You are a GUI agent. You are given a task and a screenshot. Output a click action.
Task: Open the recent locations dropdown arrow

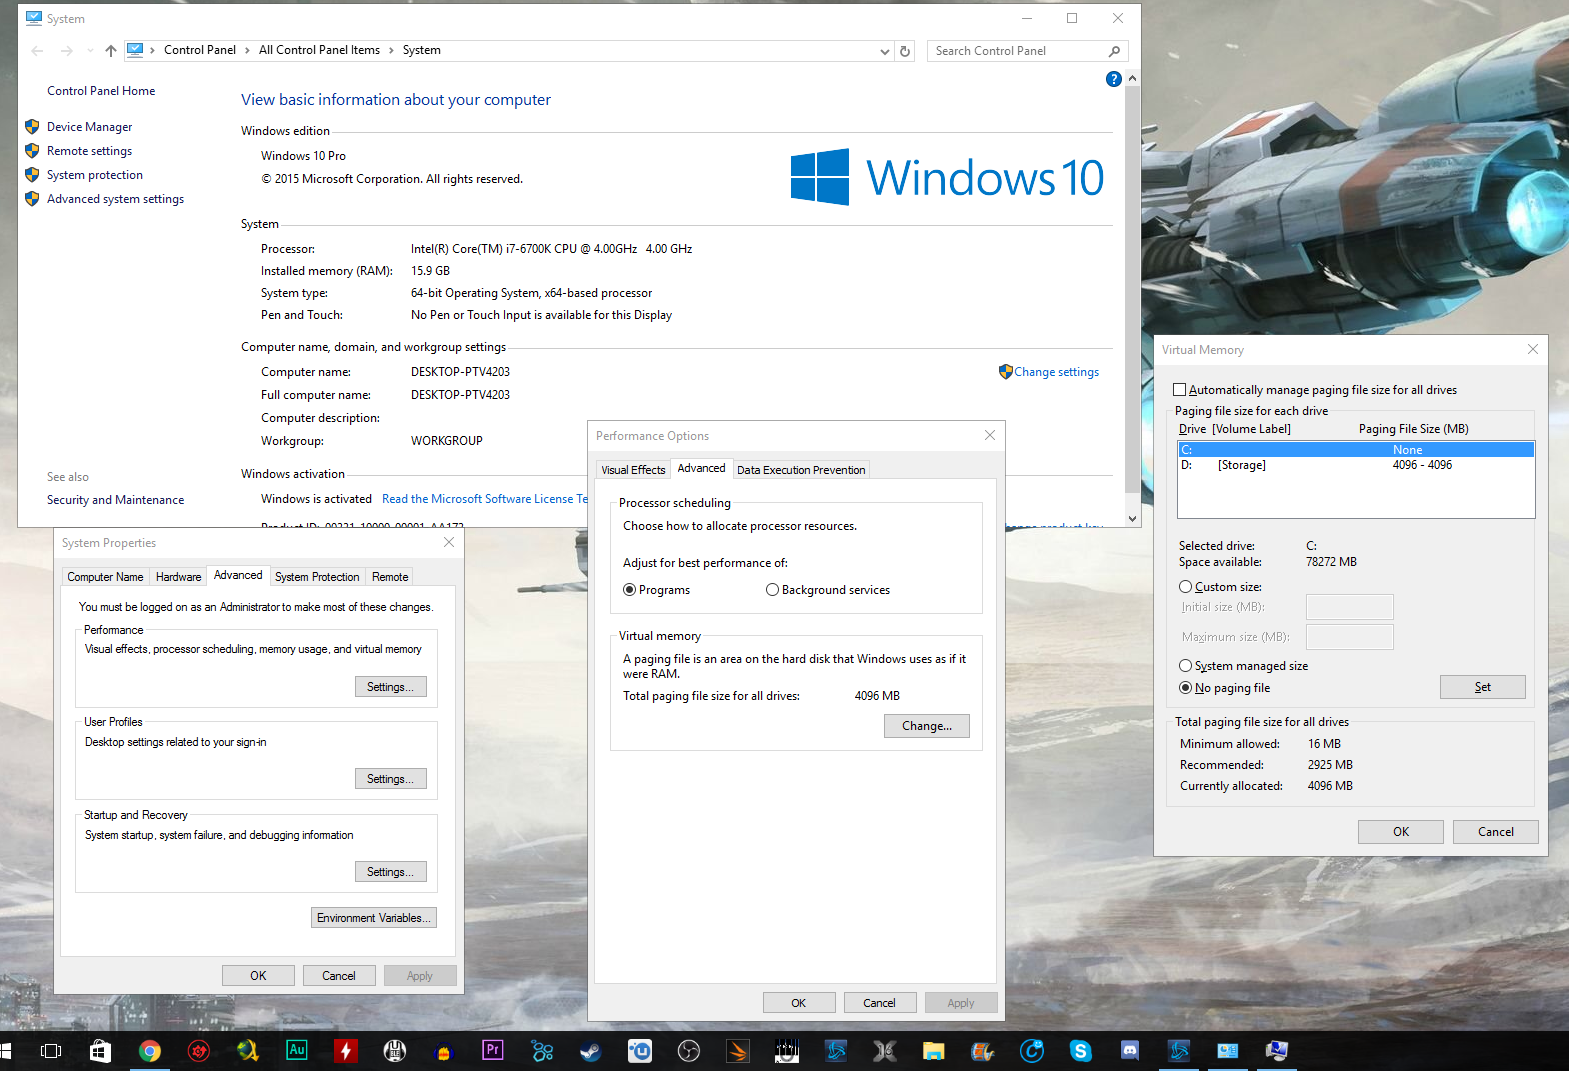click(90, 51)
